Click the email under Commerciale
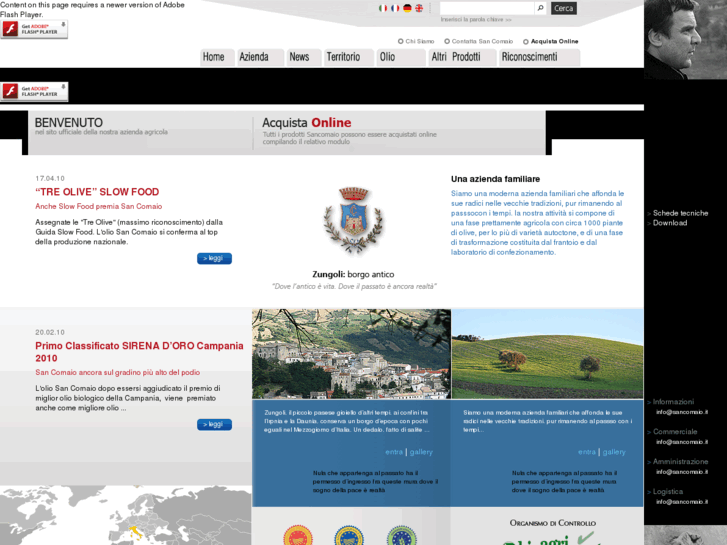The height and width of the screenshot is (545, 727). pos(682,442)
